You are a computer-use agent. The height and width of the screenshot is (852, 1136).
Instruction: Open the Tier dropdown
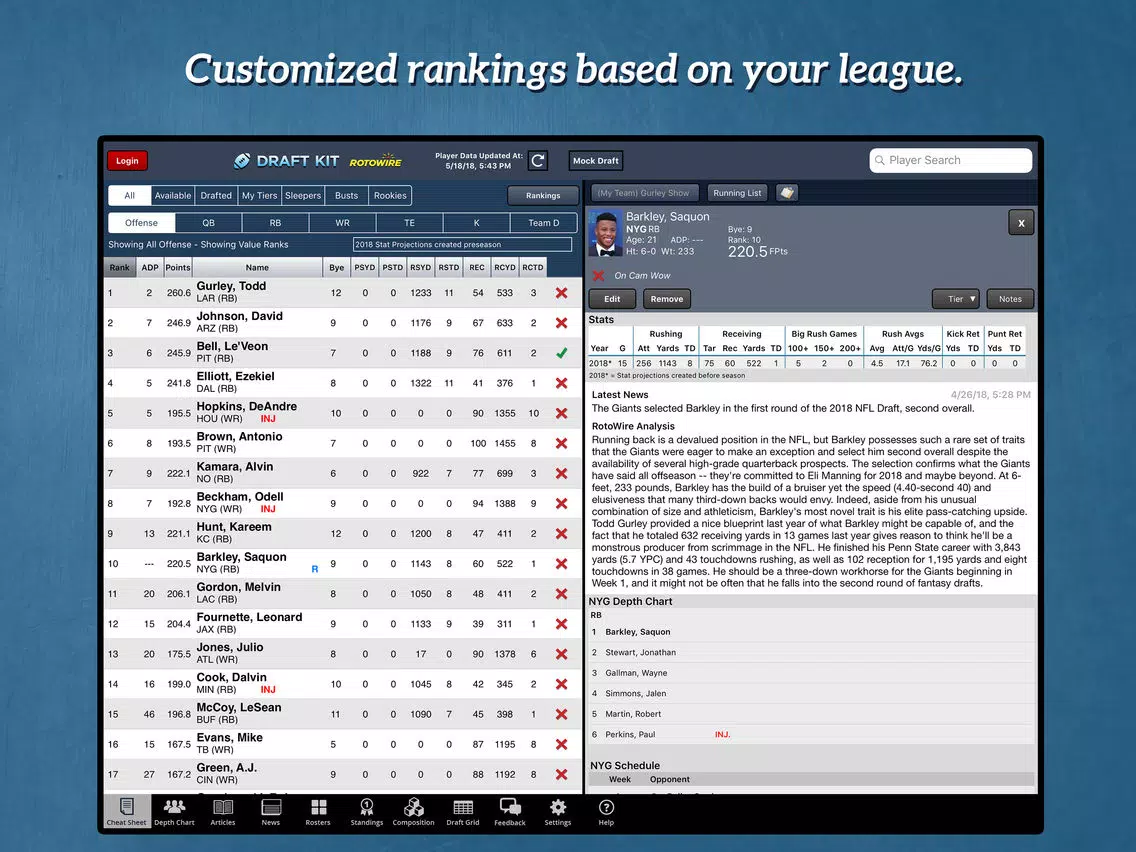(x=956, y=298)
